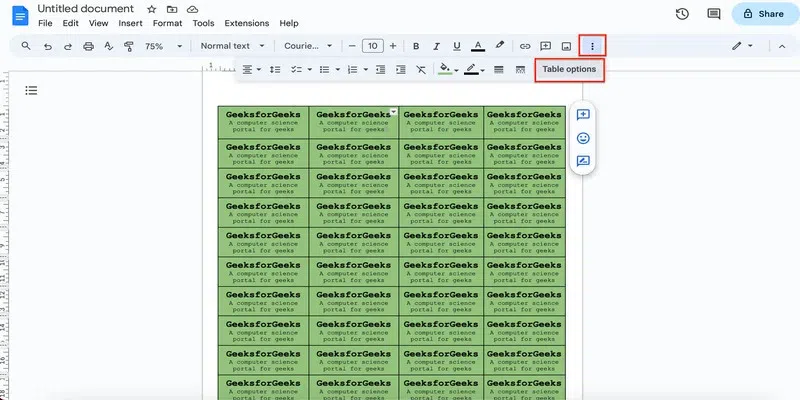
Task: Rename the Untitled document title
Action: click(x=86, y=9)
